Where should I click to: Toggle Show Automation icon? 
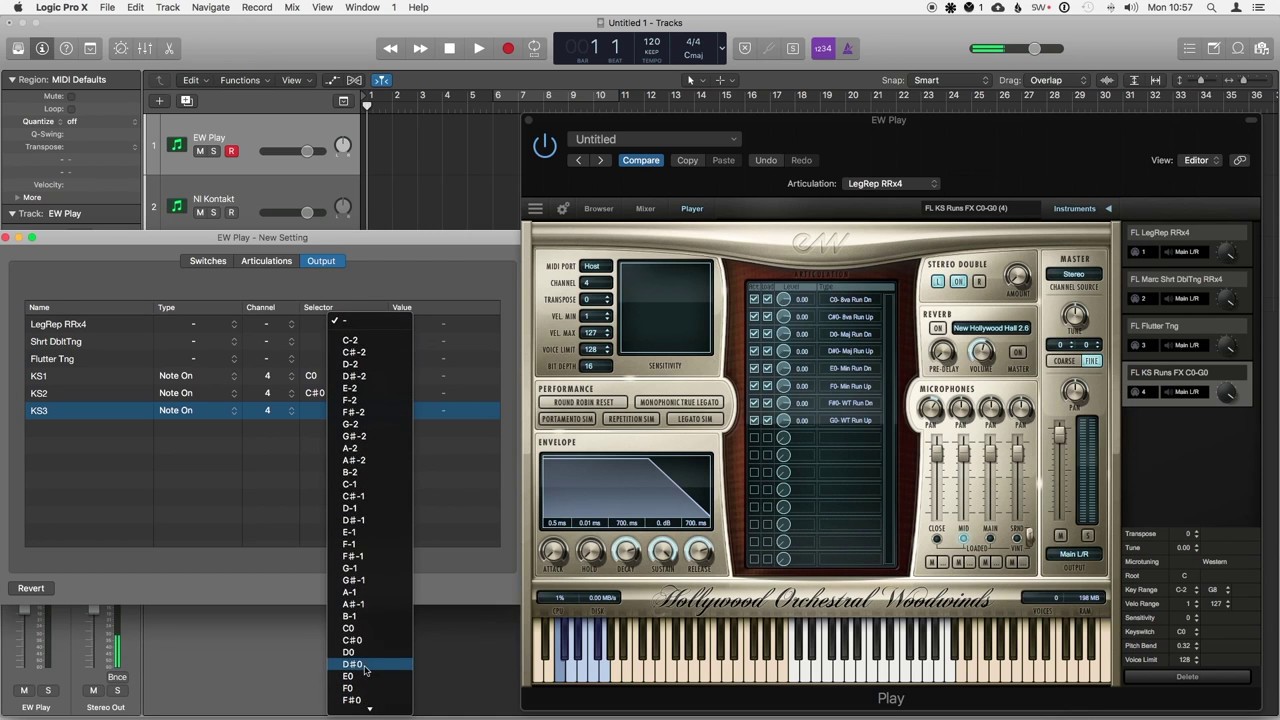pyautogui.click(x=334, y=80)
